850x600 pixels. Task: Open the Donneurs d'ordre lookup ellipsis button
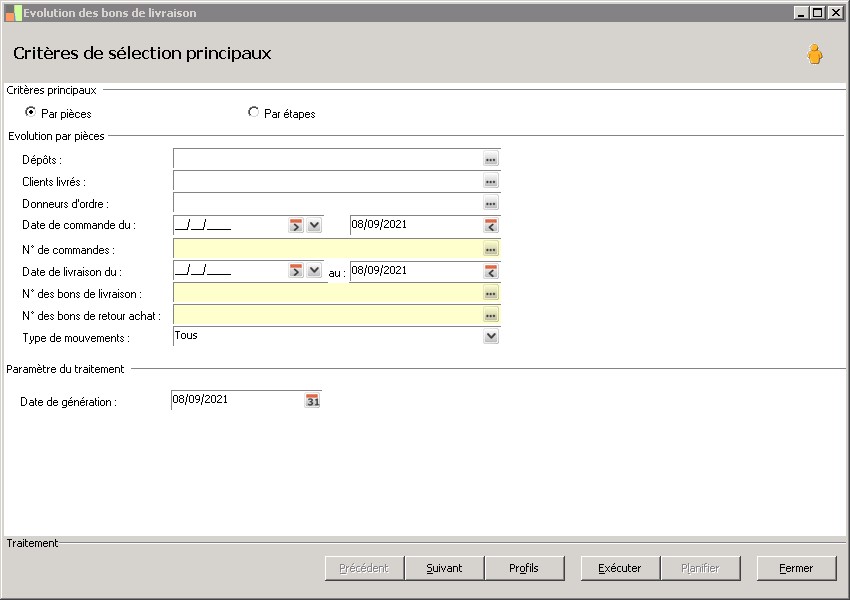point(491,203)
